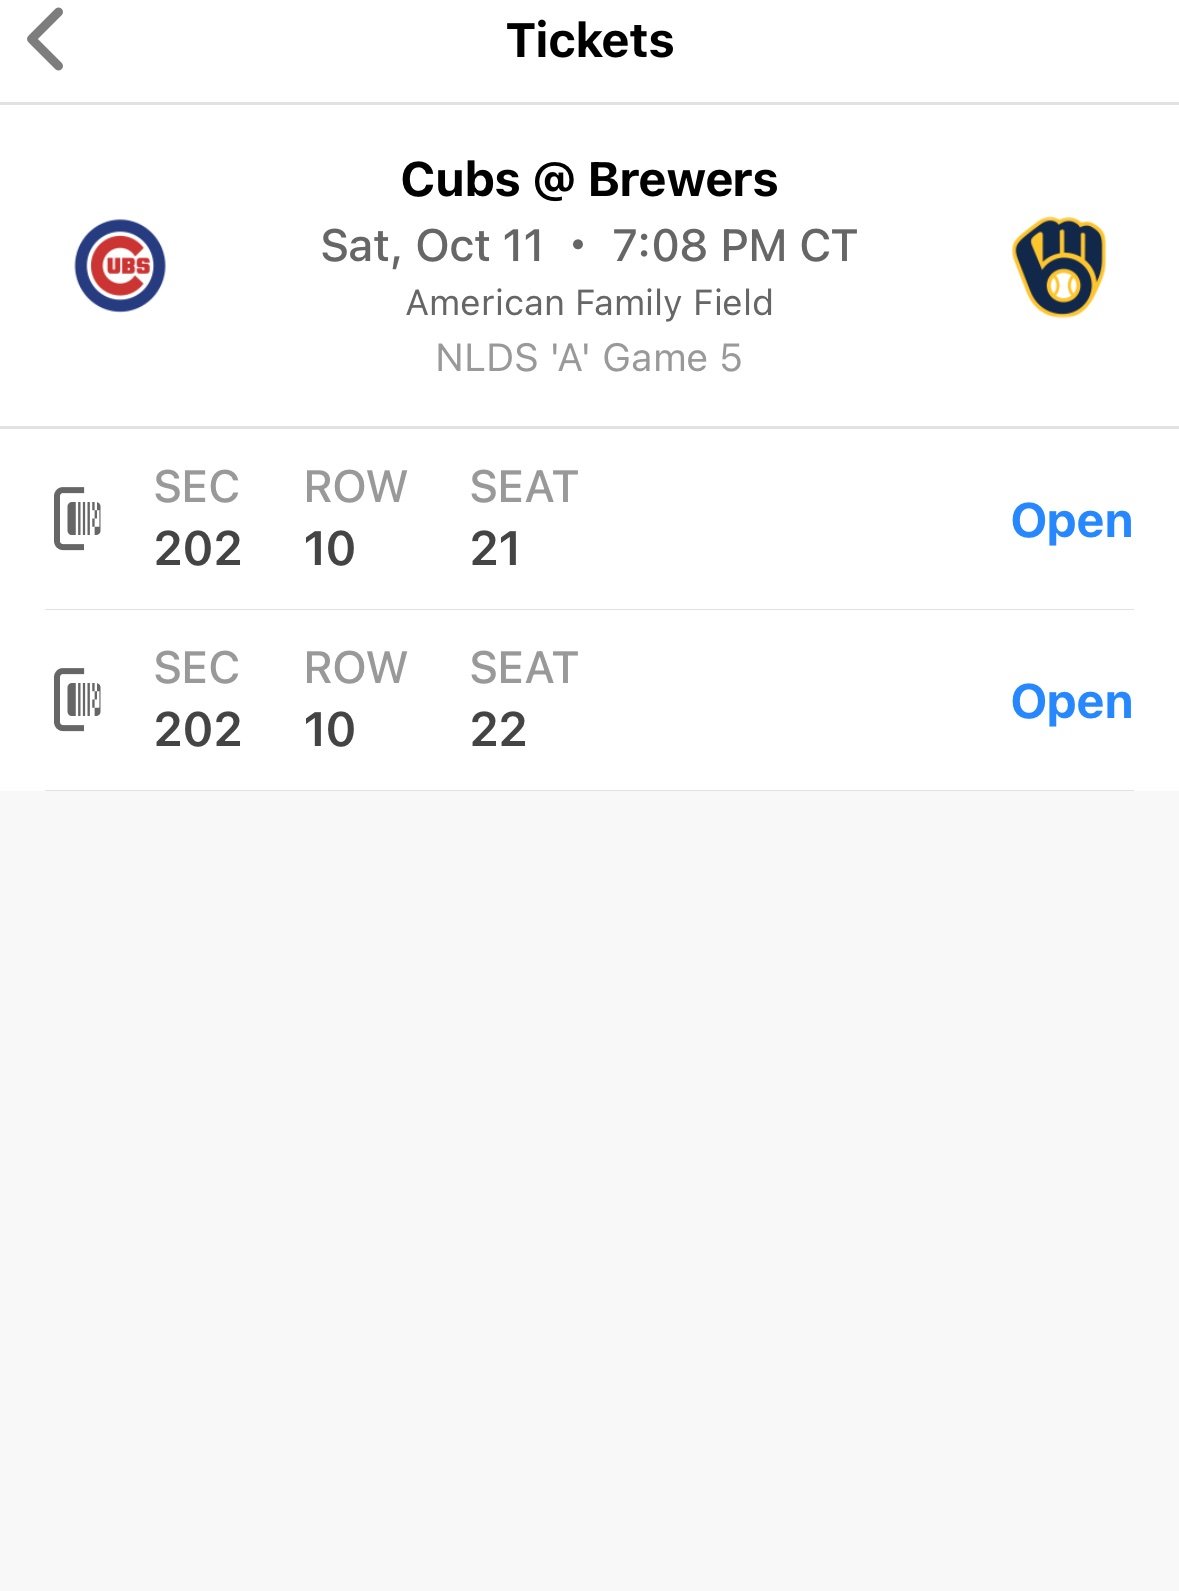The image size is (1179, 1591).
Task: Click the Tickets page title
Action: click(590, 41)
